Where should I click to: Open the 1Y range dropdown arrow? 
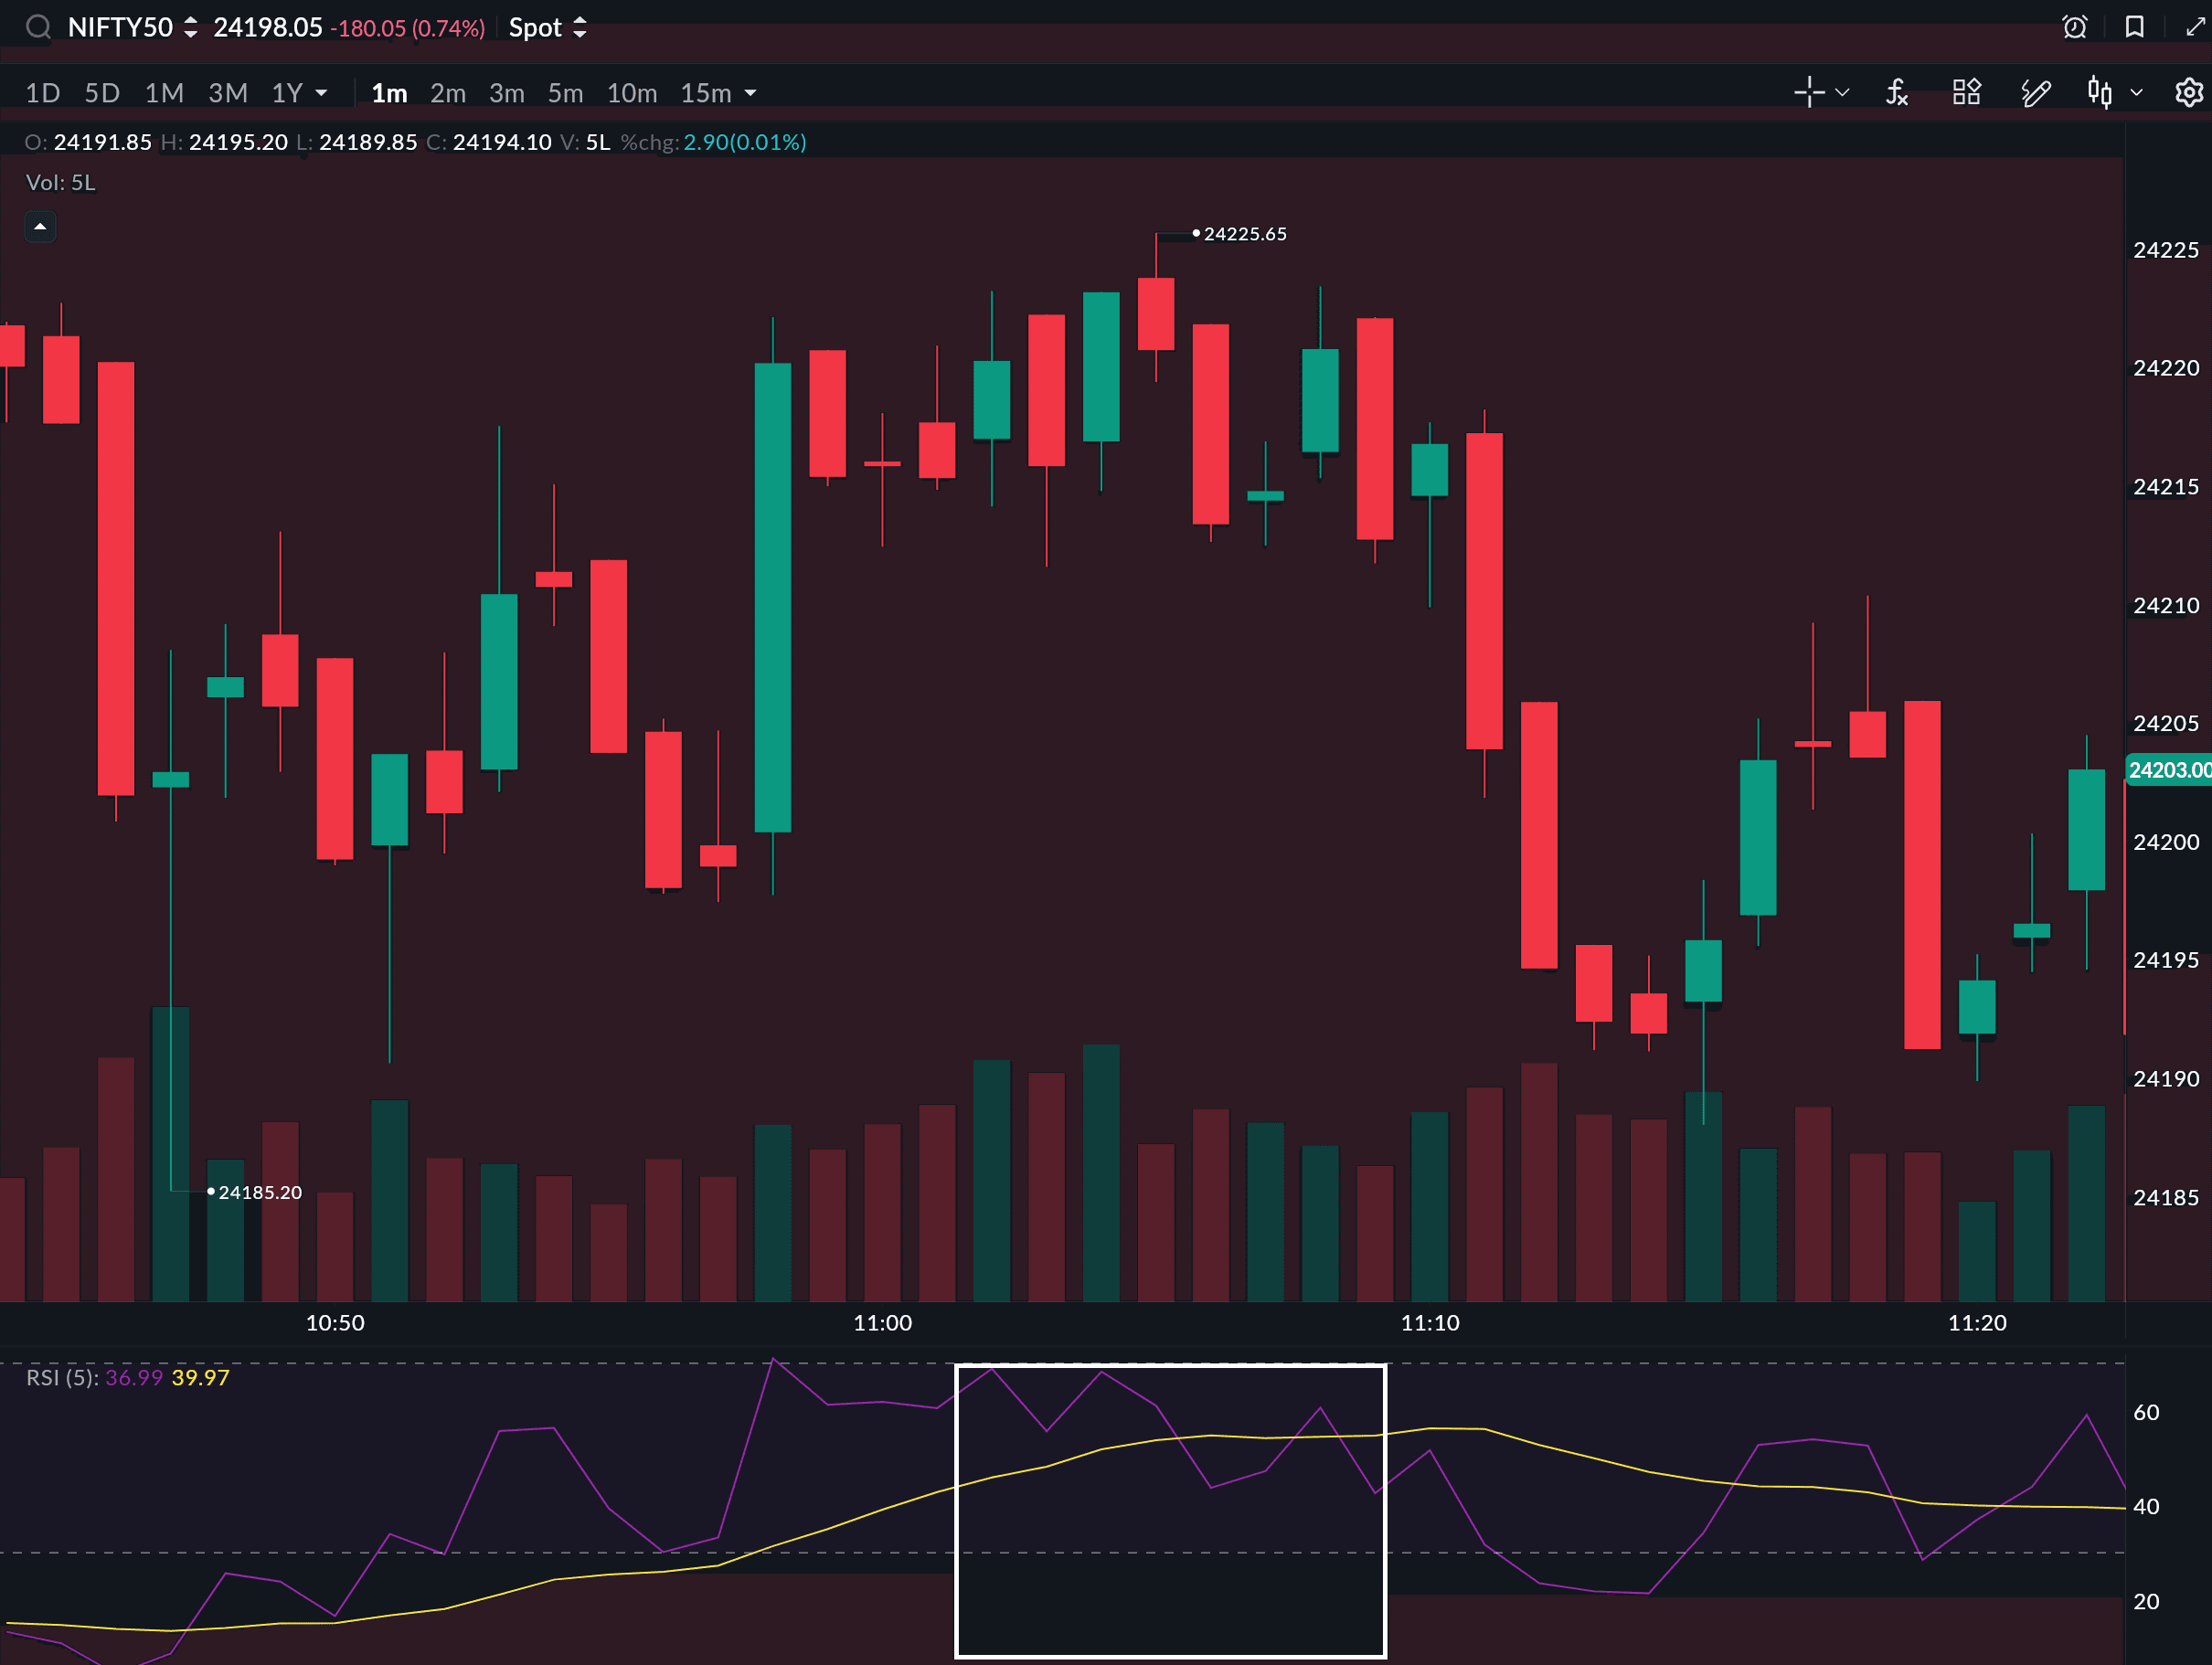(x=321, y=93)
